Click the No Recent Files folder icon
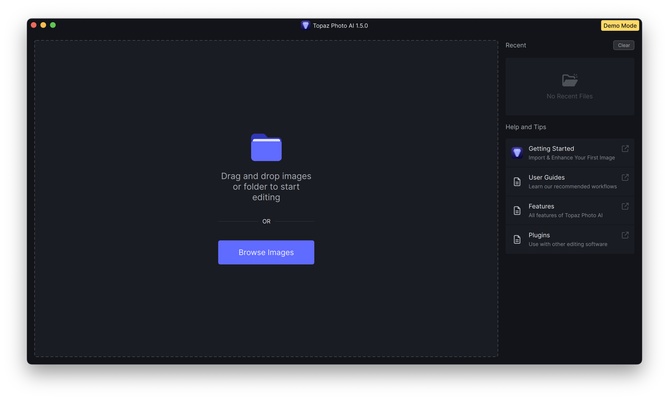669x400 pixels. point(569,80)
